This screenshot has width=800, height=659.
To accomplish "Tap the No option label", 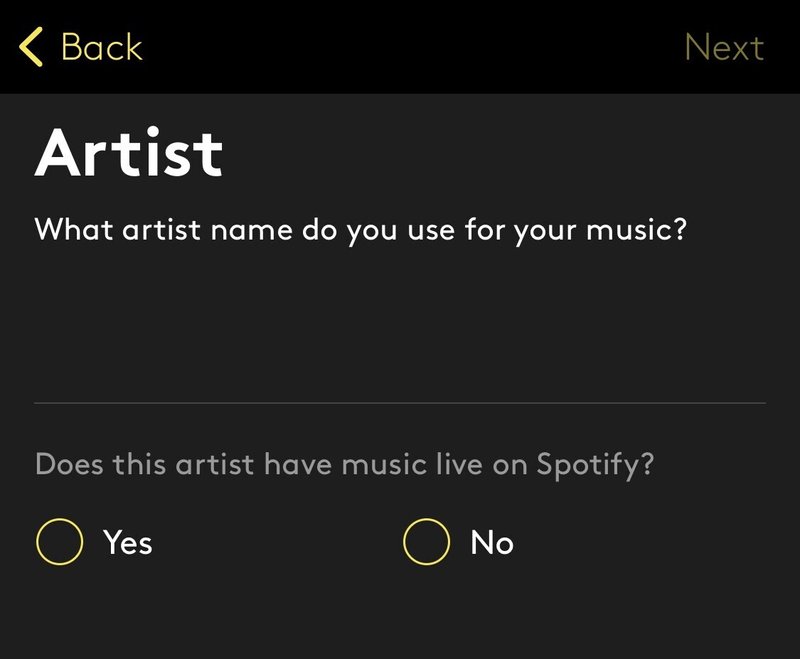I will (492, 542).
